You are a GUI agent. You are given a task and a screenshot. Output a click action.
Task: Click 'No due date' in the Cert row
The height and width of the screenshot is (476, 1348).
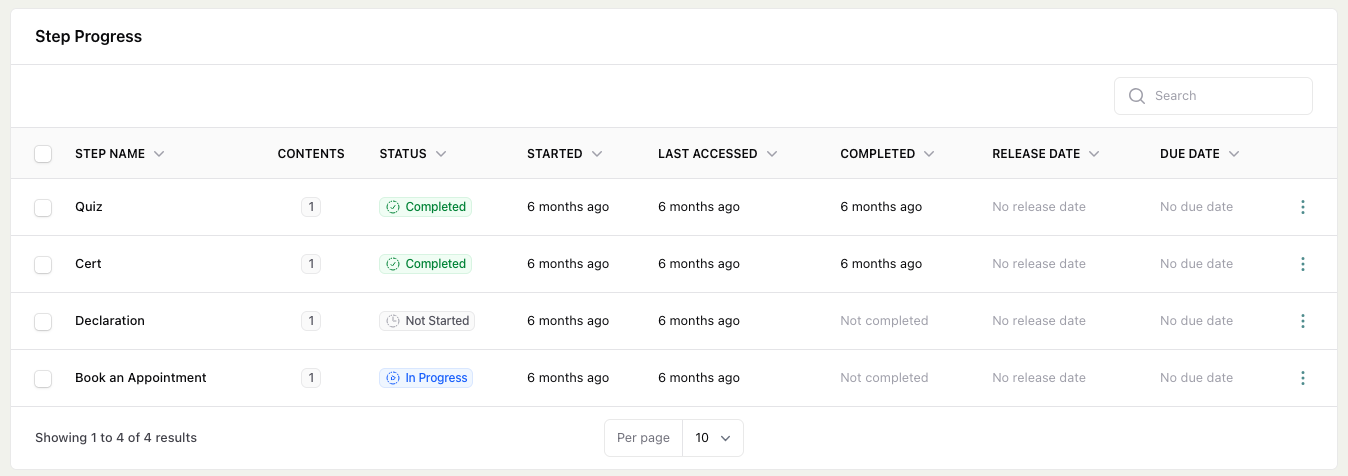pos(1196,264)
